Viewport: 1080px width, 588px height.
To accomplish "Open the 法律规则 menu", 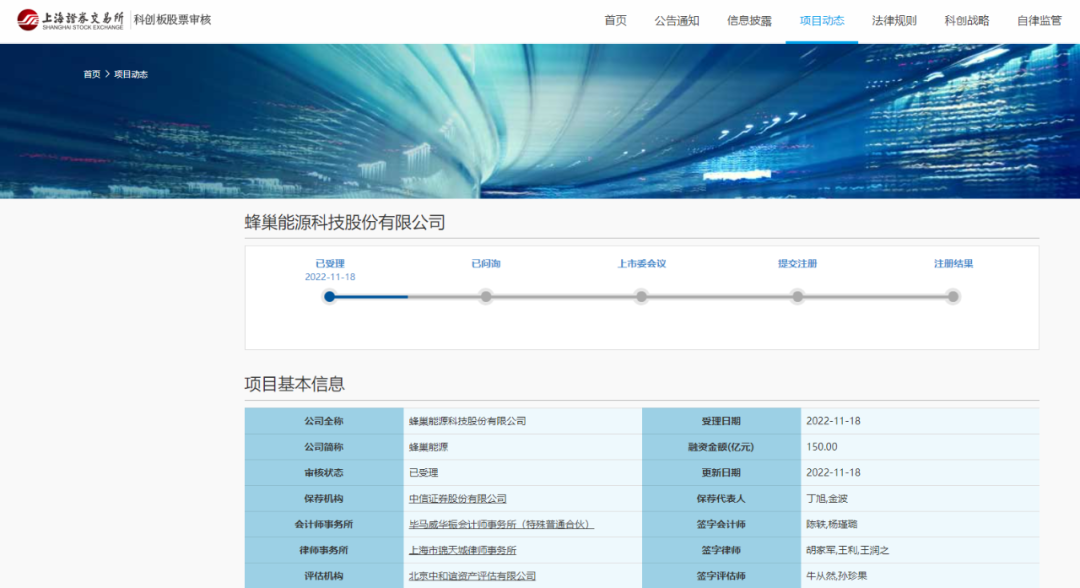I will pos(894,21).
